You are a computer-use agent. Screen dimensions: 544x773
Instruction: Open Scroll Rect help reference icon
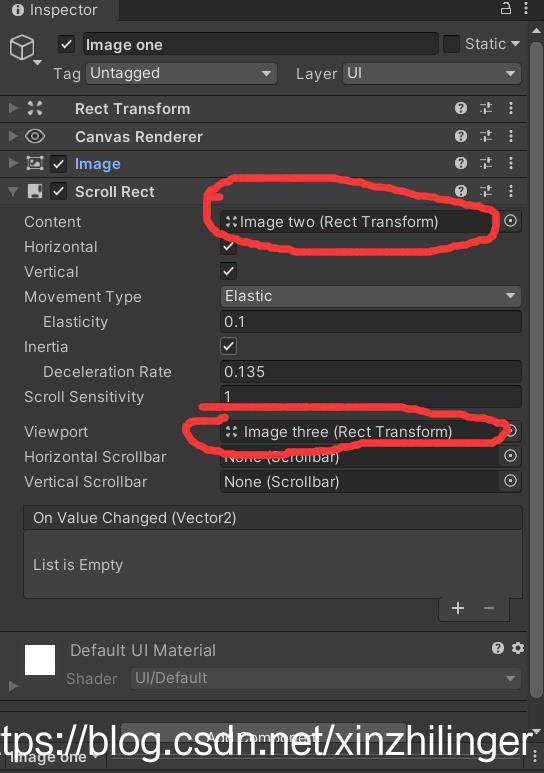click(x=461, y=191)
